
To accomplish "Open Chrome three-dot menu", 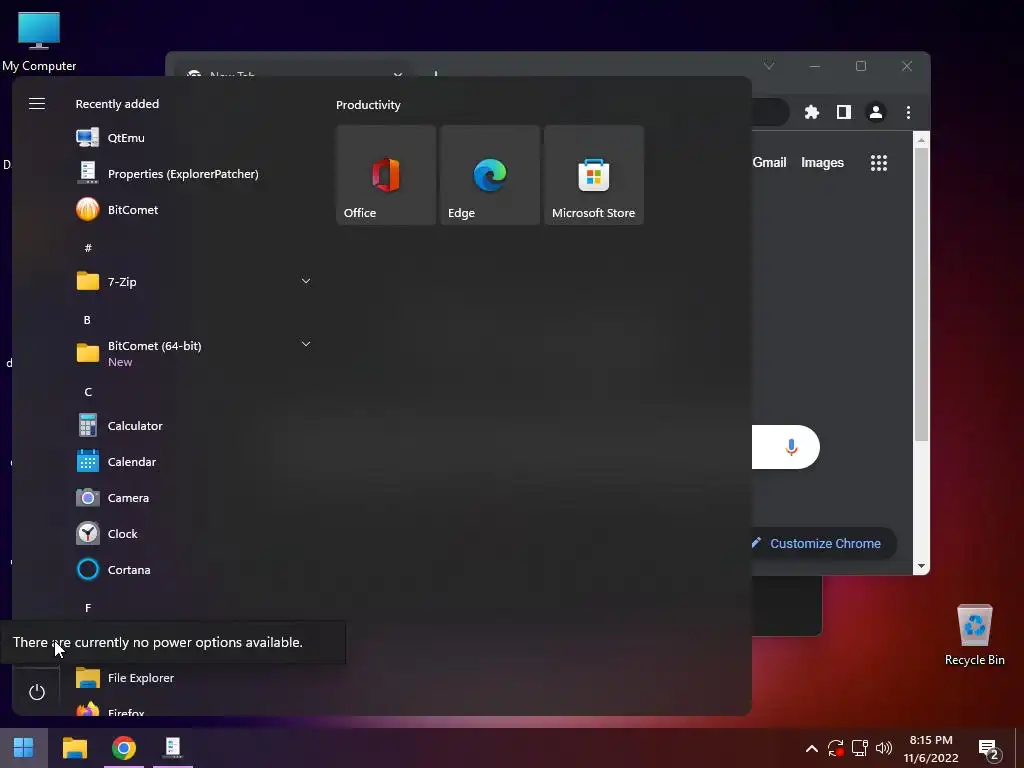I will (x=908, y=112).
